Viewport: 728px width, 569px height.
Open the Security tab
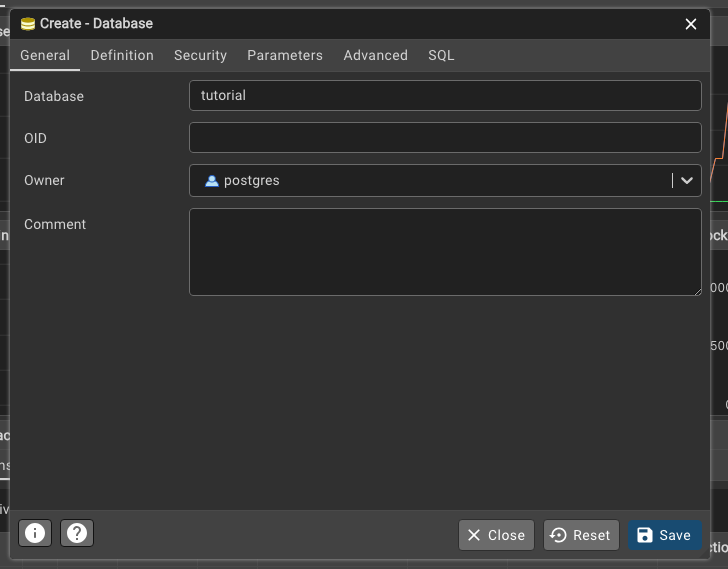(x=200, y=56)
